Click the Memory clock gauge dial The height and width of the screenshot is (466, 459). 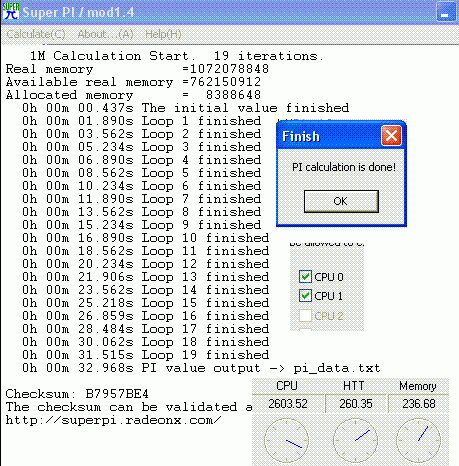coord(419,440)
